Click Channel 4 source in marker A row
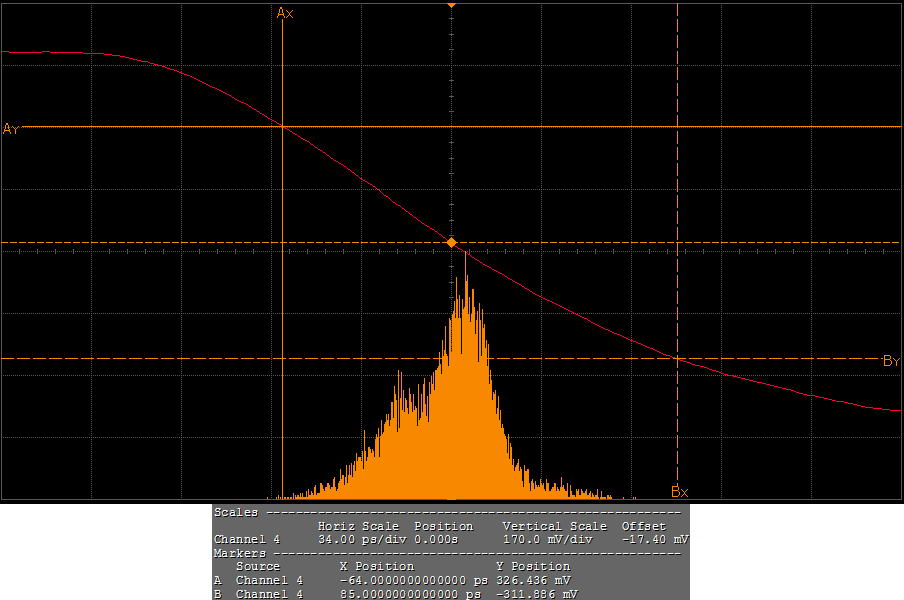Screen dimensions: 904x600 269,580
